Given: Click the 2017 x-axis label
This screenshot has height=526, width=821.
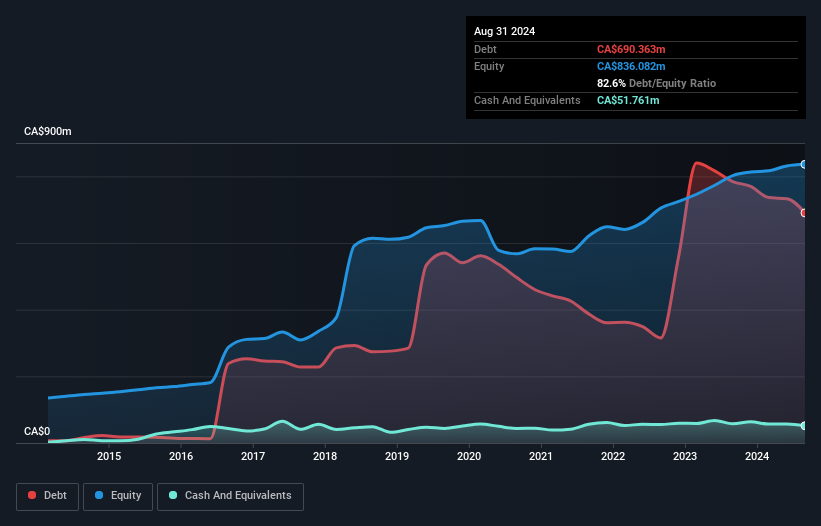Looking at the screenshot, I should coord(253,456).
